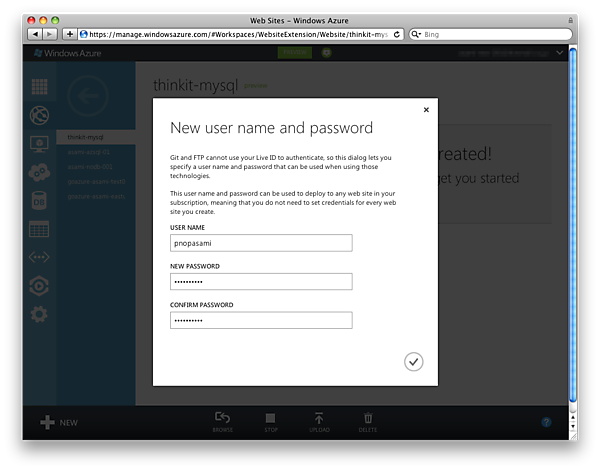Select thinkit-mysql in the site list
The width and height of the screenshot is (600, 471).
96,137
